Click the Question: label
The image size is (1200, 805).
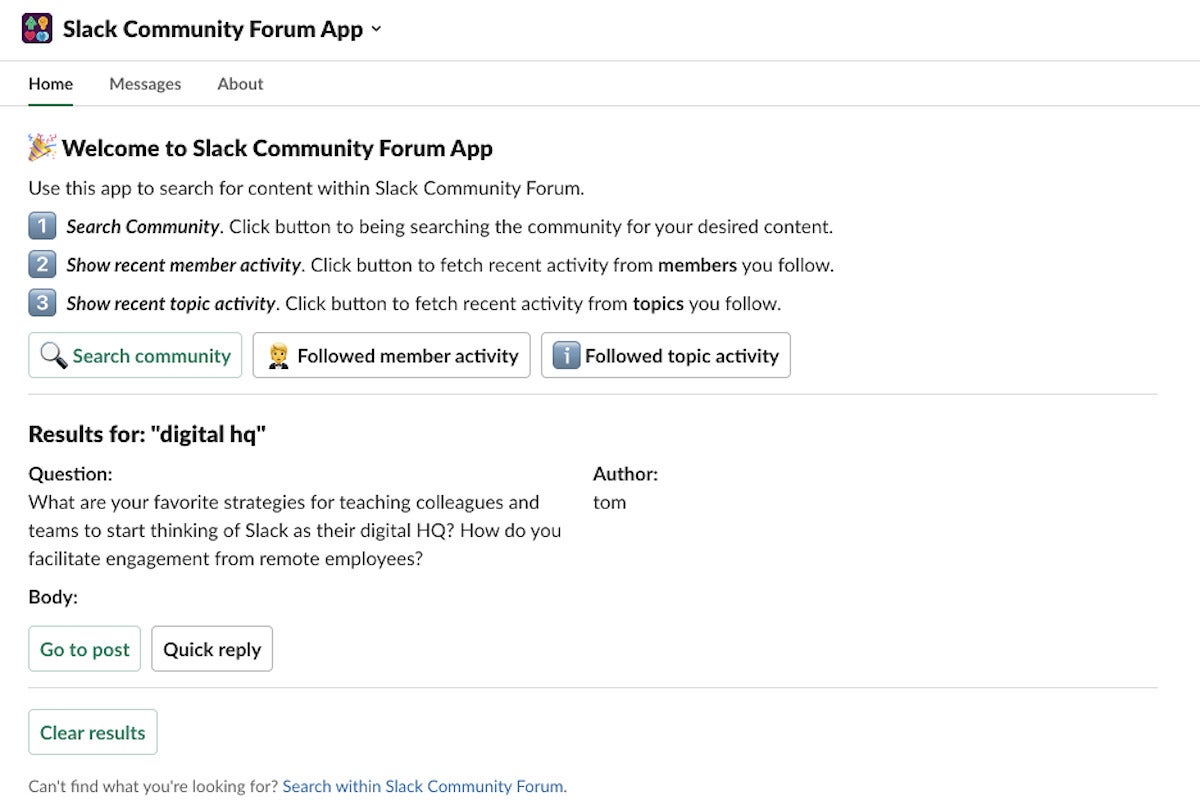click(70, 474)
